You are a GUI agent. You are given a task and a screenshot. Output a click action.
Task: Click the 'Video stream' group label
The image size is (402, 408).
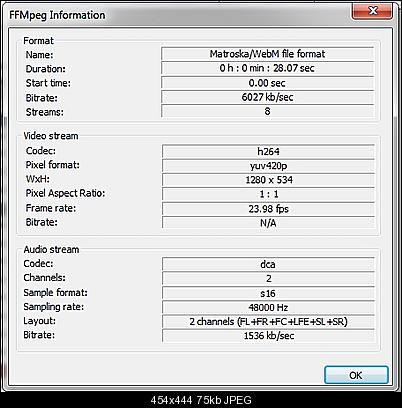(51, 136)
